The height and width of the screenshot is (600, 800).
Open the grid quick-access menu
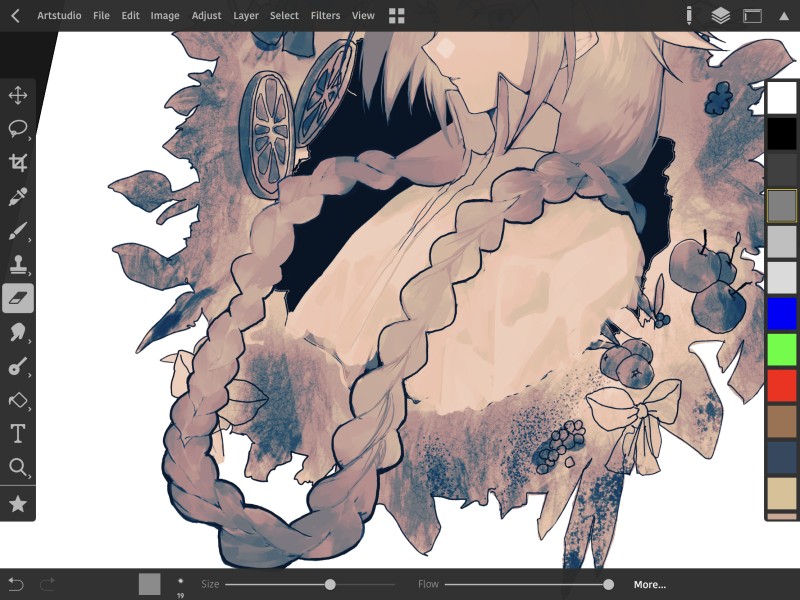coord(396,16)
